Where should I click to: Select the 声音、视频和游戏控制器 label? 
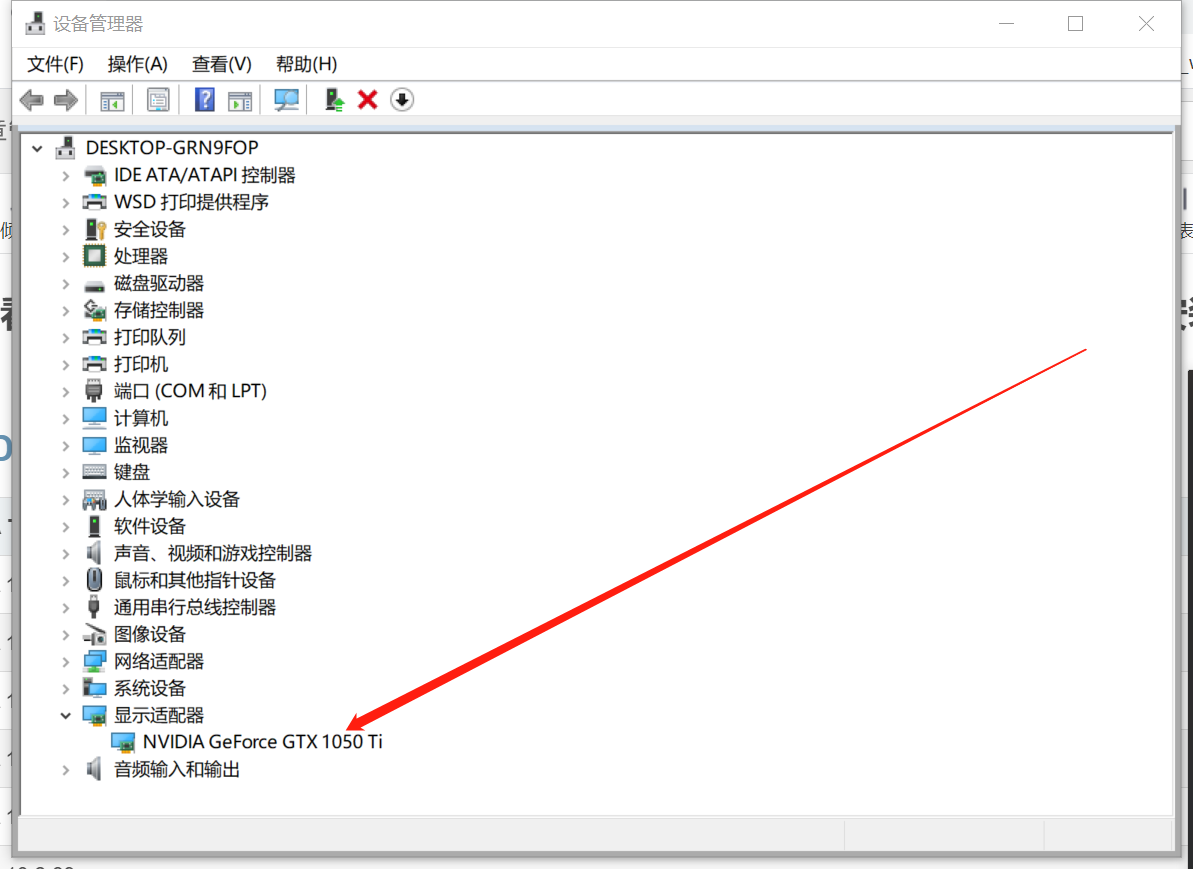(x=213, y=553)
